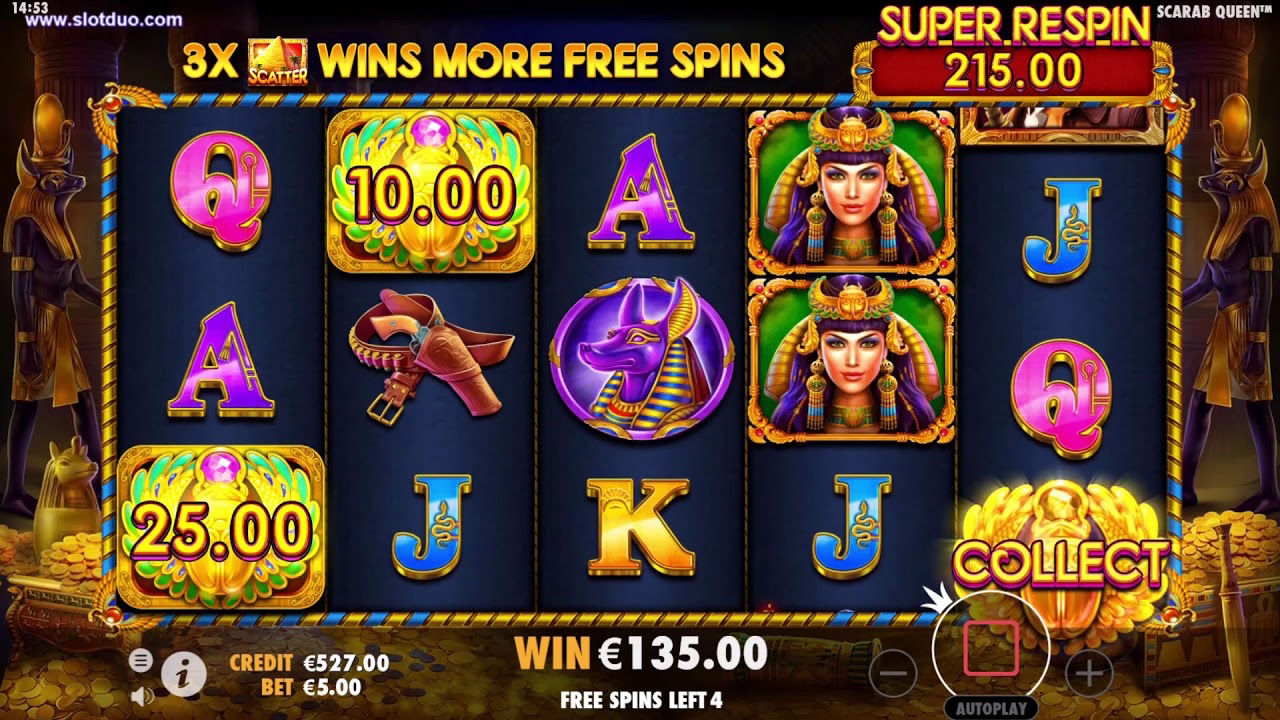Decrease bet with minus button

(x=893, y=673)
